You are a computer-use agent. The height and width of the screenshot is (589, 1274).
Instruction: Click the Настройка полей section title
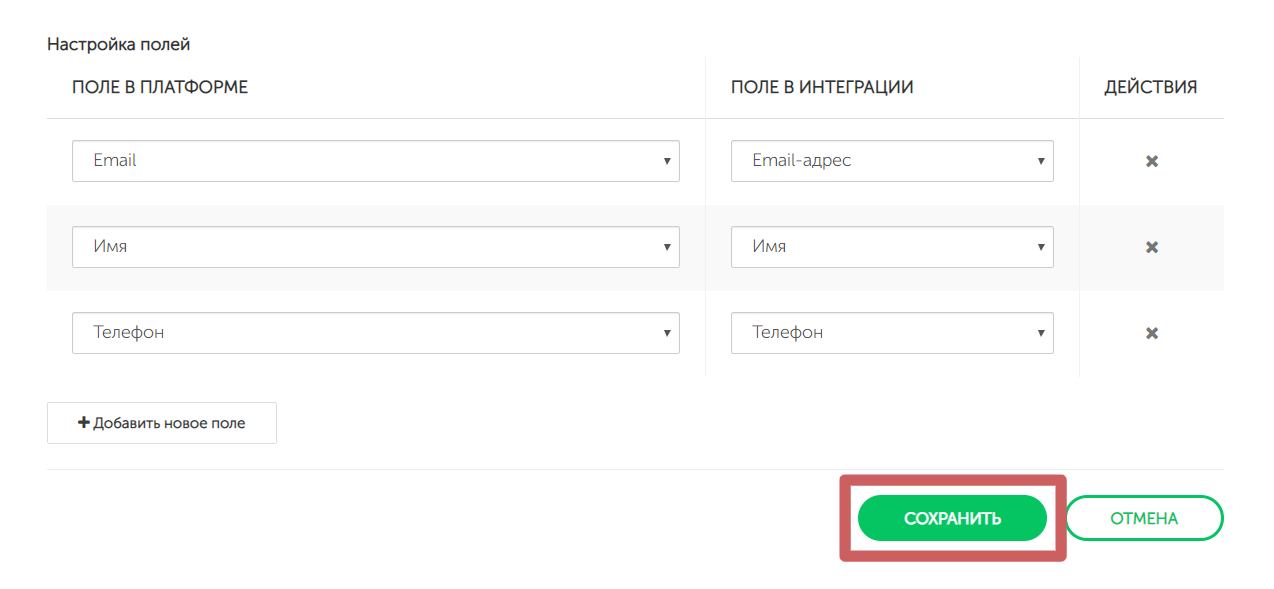click(x=118, y=44)
